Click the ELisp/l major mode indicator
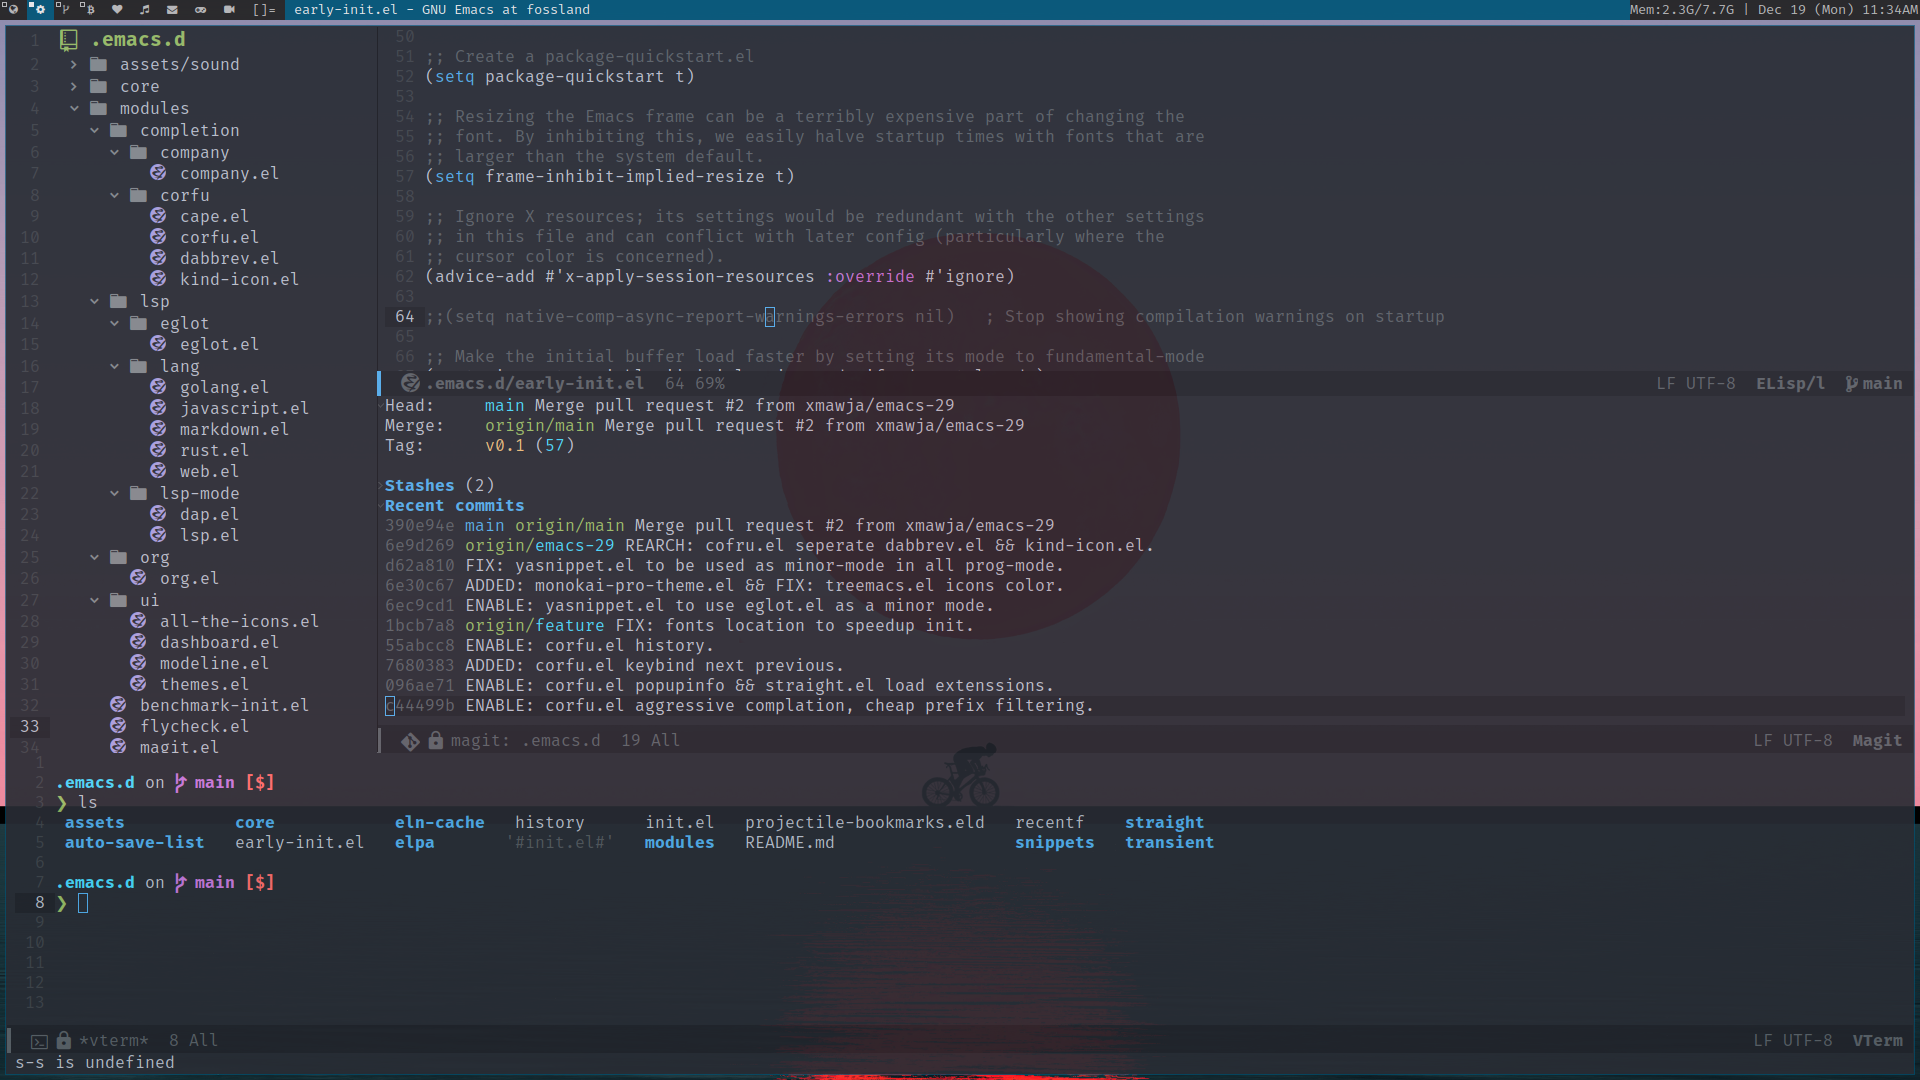 [1790, 383]
